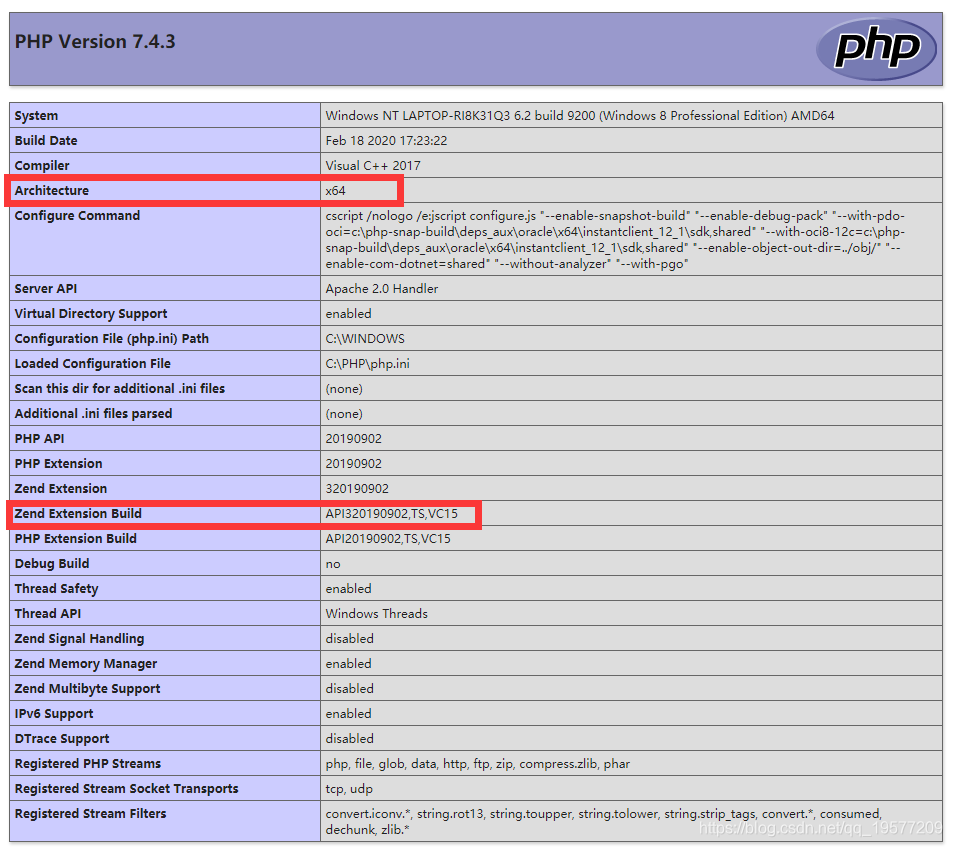
Task: Select the '320190902' Zend Extension value
Action: [357, 488]
